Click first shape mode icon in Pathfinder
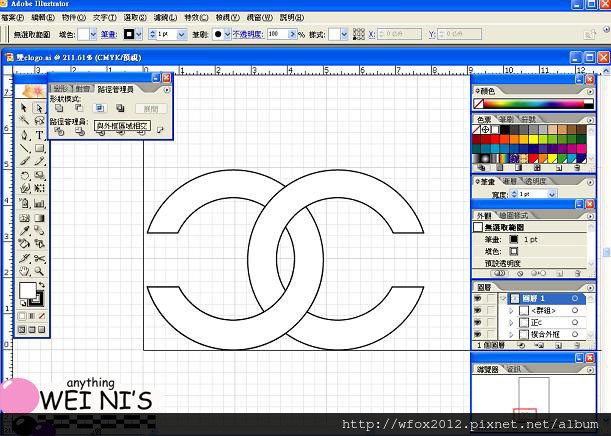Screen dimensions: 611x436 pos(59,108)
